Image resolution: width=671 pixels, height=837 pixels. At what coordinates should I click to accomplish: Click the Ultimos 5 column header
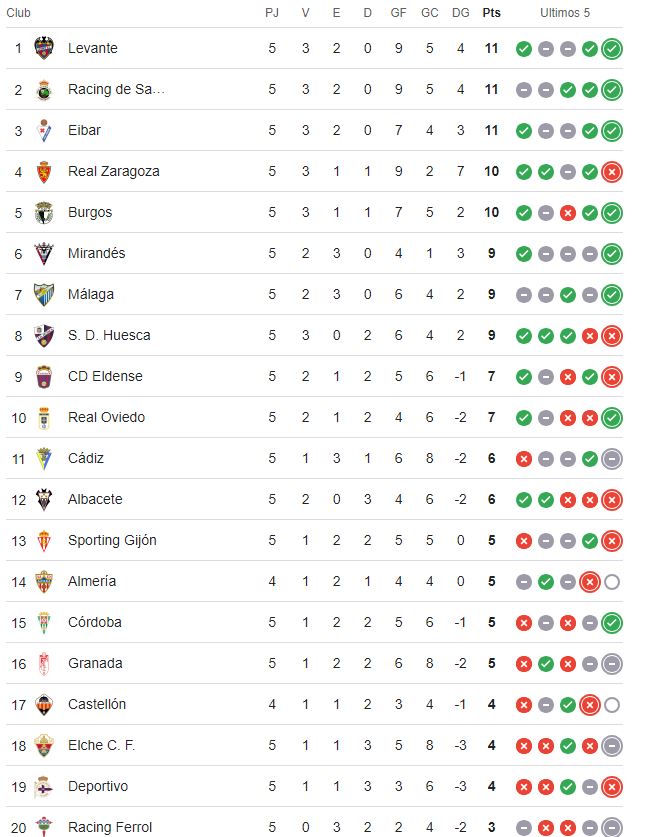click(x=565, y=13)
